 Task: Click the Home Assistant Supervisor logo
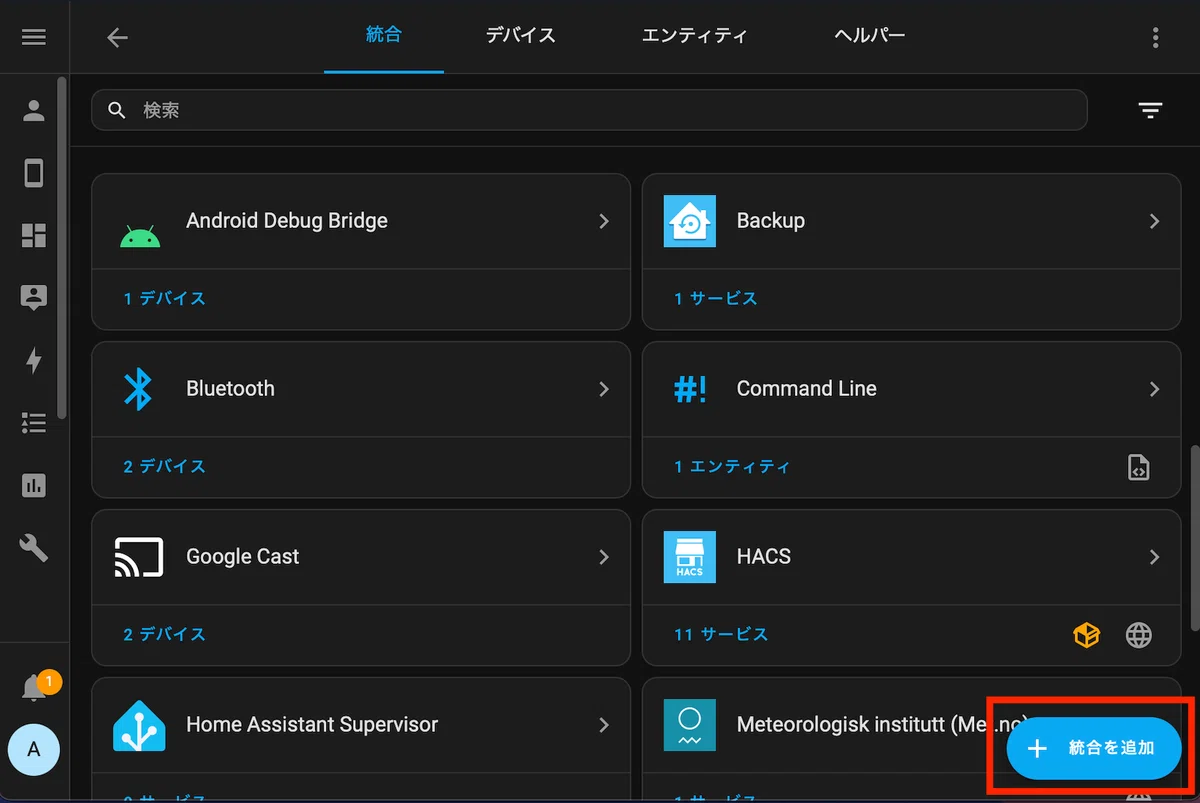click(139, 725)
